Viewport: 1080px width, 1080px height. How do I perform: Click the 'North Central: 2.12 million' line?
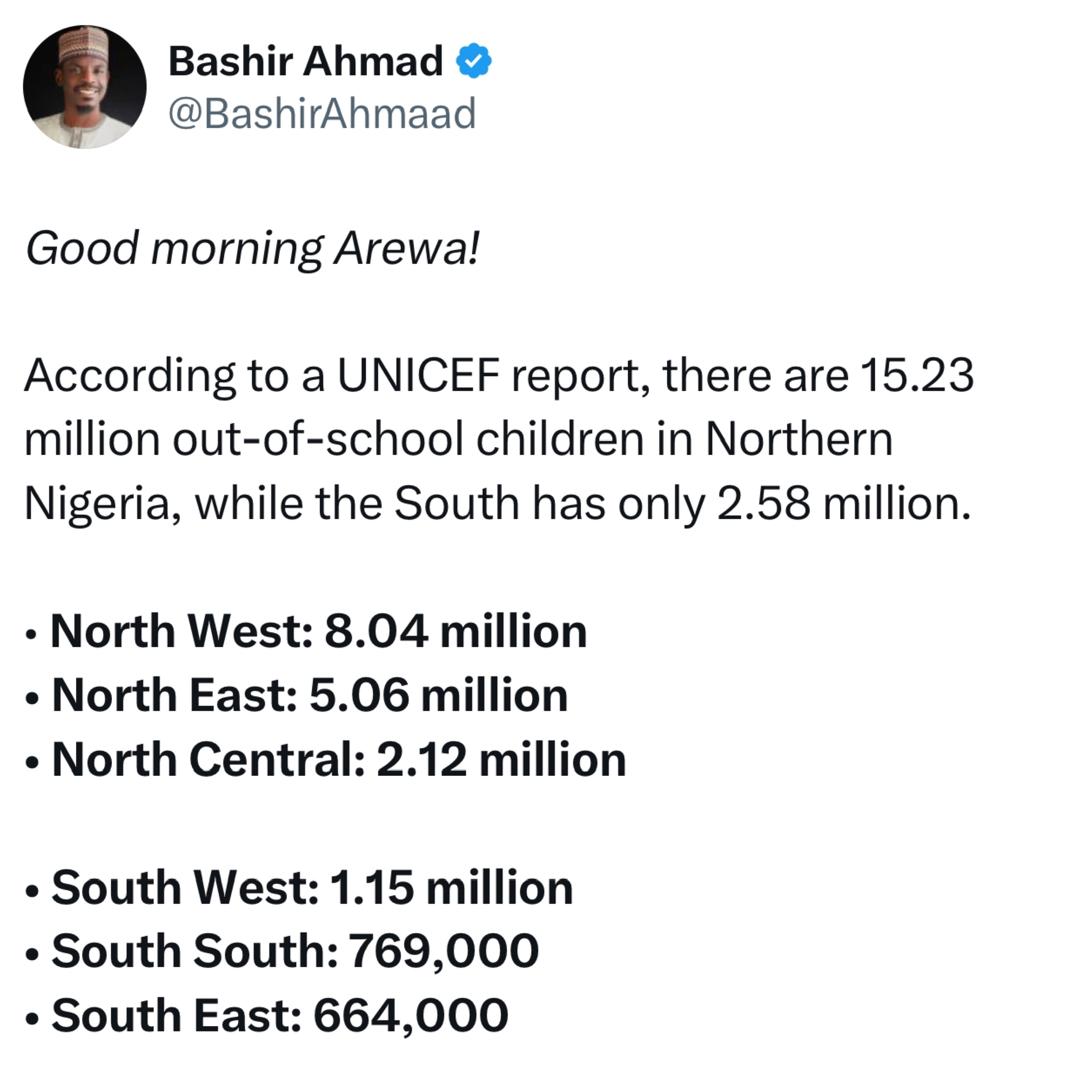coord(338,760)
